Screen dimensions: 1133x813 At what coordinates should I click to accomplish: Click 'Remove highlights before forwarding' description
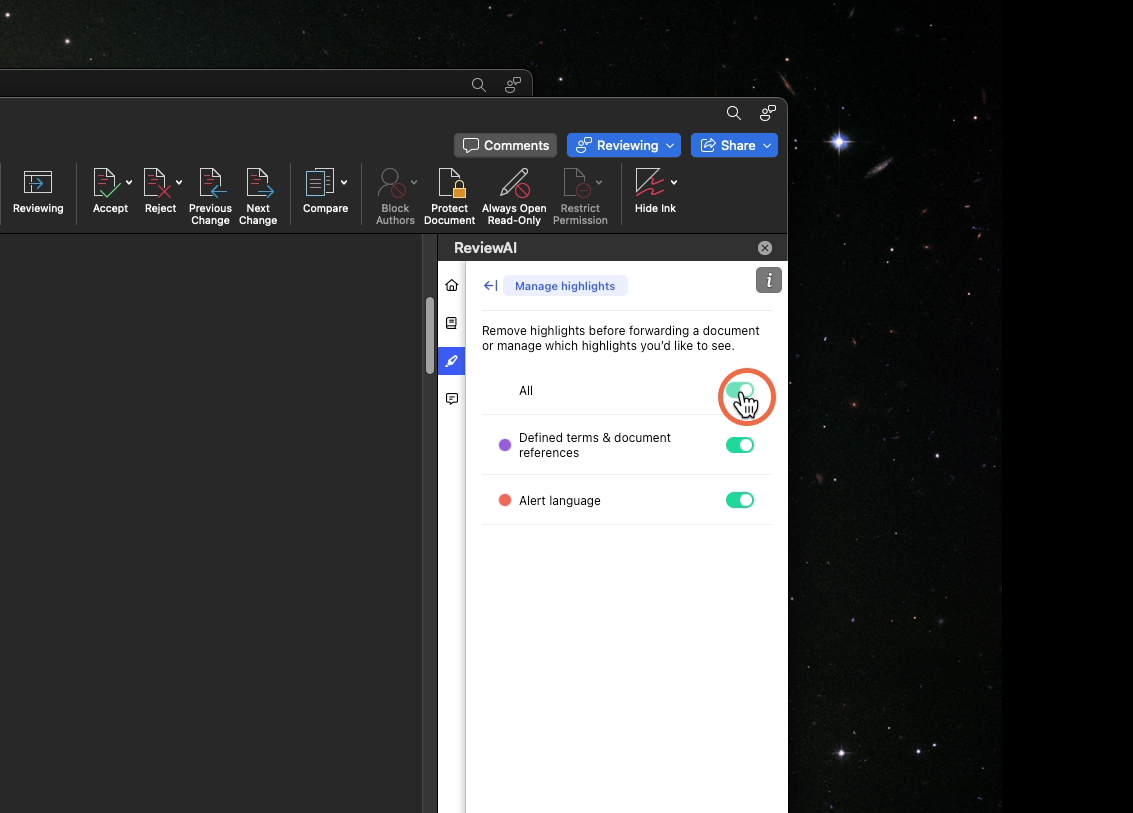click(621, 338)
